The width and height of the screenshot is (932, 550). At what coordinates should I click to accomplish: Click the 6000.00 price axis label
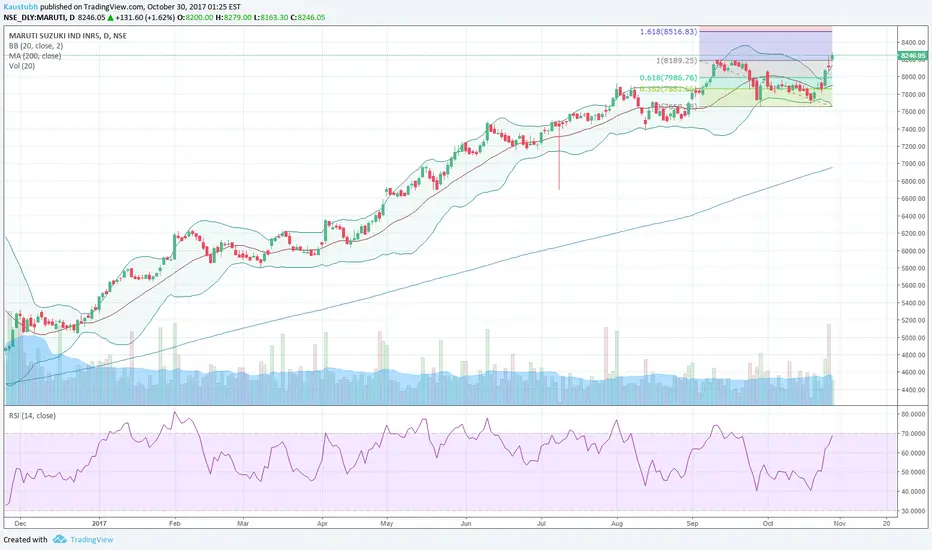click(x=913, y=251)
